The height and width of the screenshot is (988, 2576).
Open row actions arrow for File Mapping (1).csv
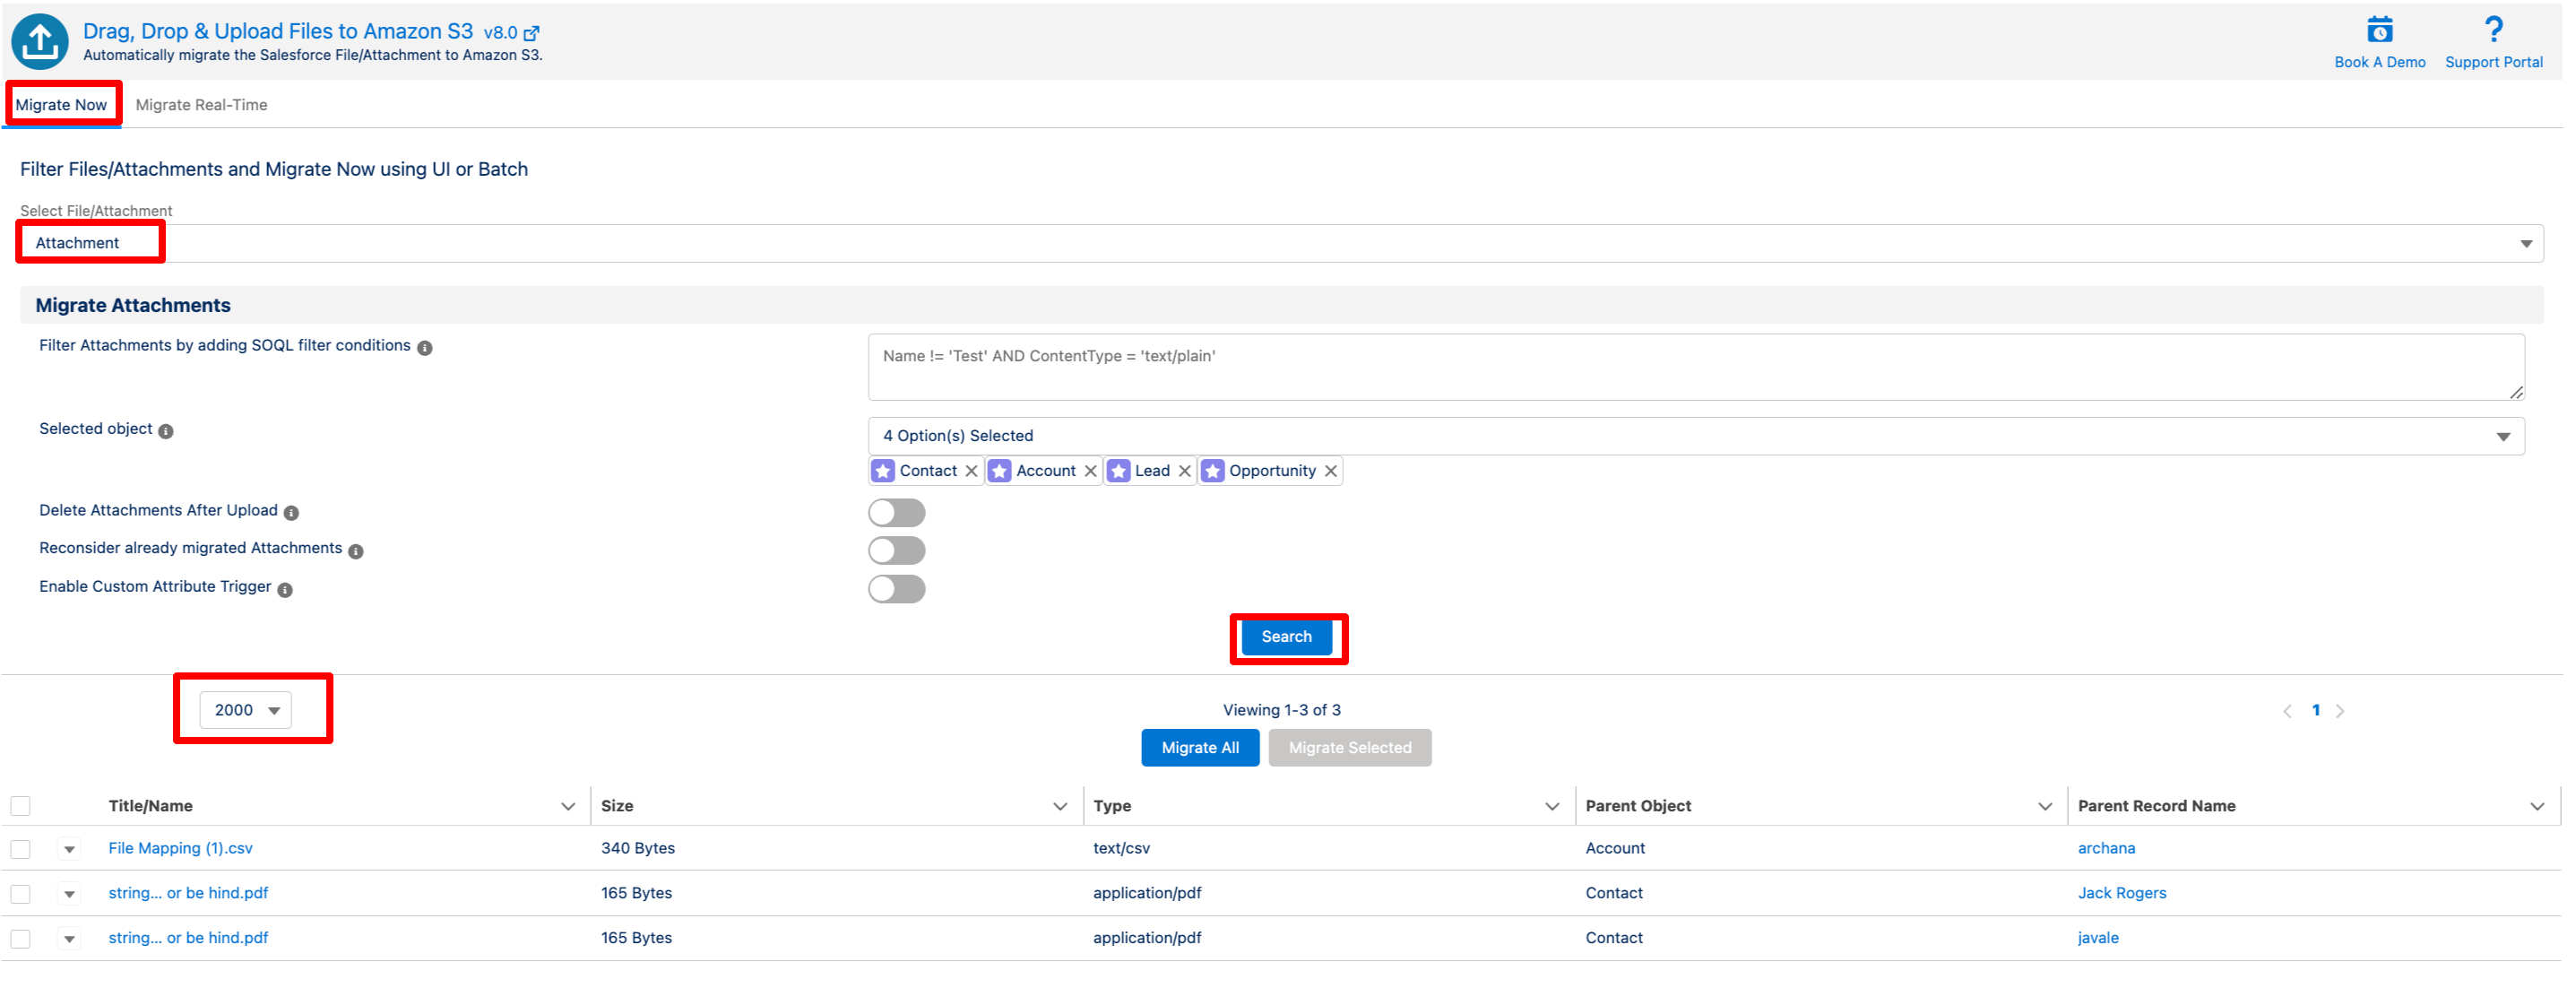point(69,850)
